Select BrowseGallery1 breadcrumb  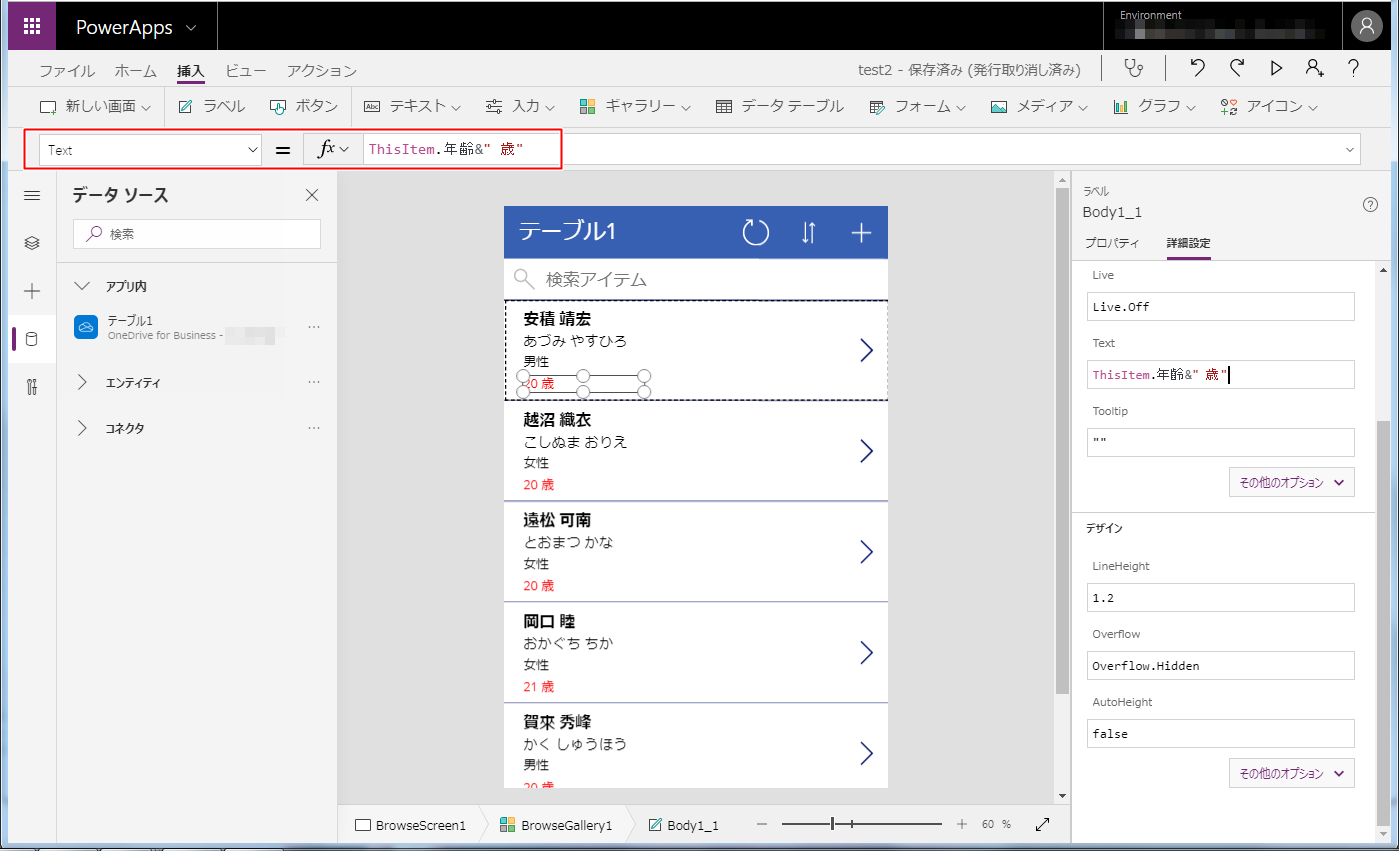click(x=556, y=825)
